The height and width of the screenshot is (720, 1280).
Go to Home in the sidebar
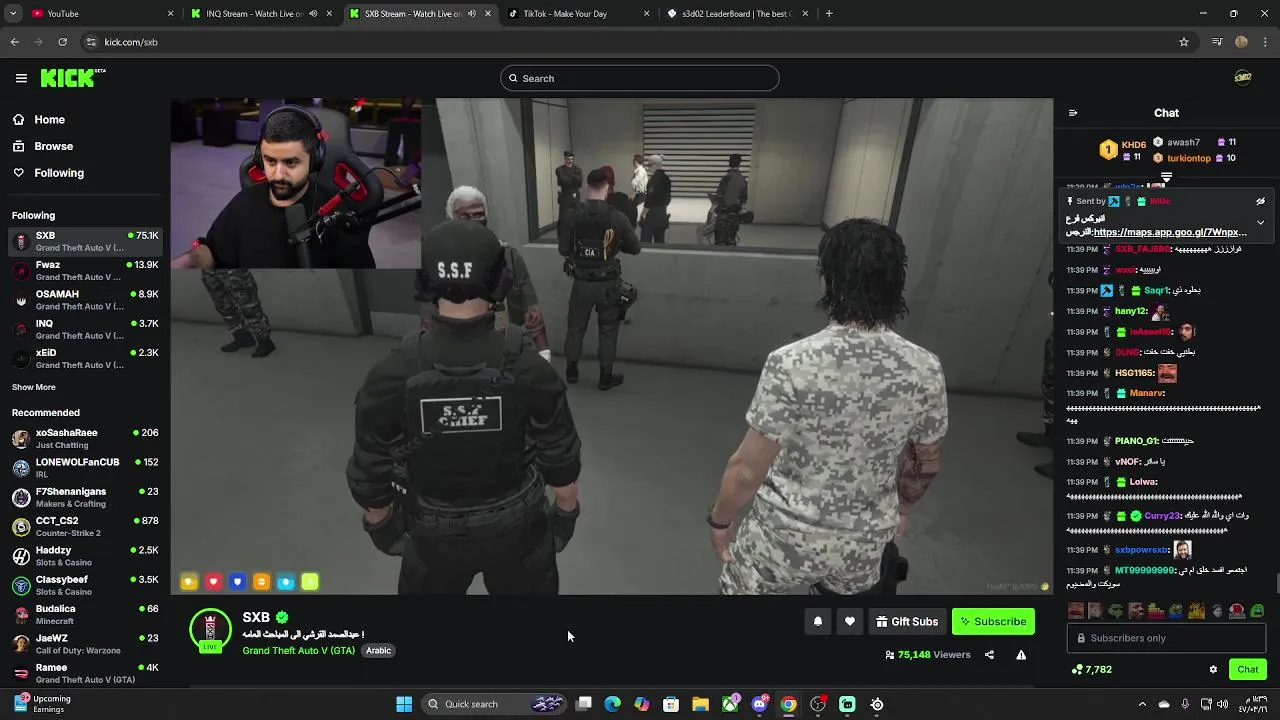point(49,120)
